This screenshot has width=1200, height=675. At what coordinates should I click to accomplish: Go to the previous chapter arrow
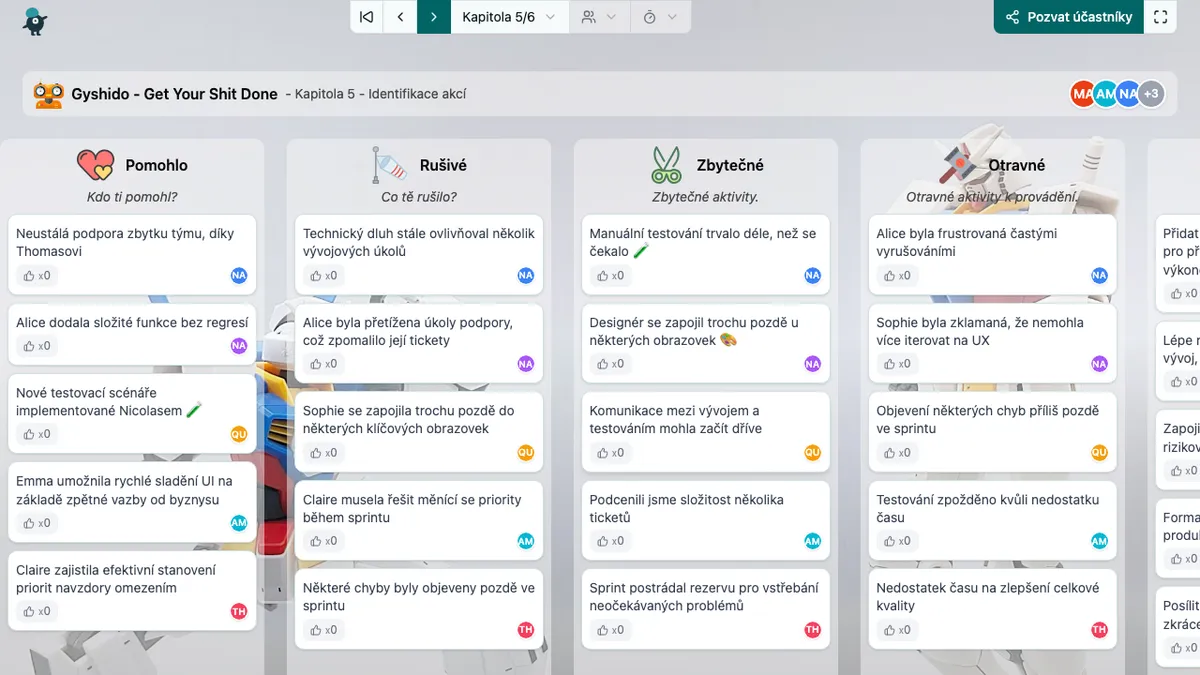[400, 17]
